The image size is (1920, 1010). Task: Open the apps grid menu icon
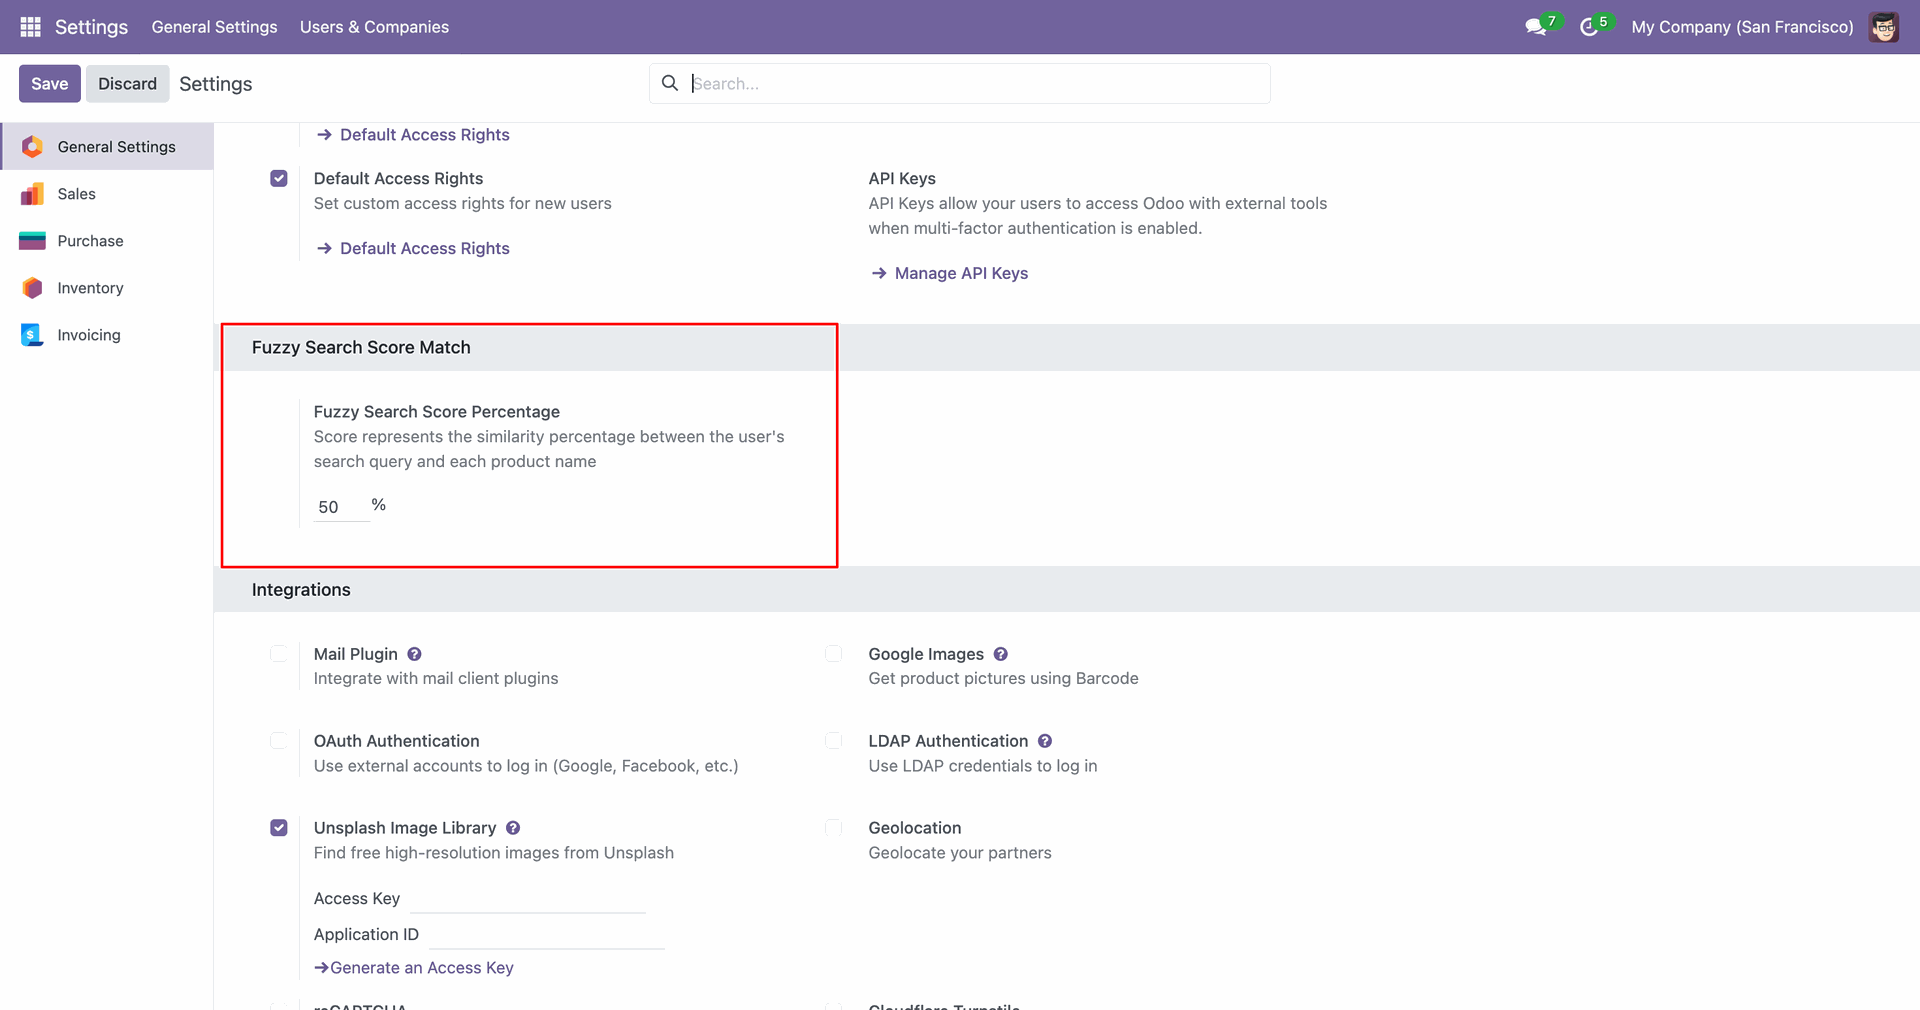point(30,27)
